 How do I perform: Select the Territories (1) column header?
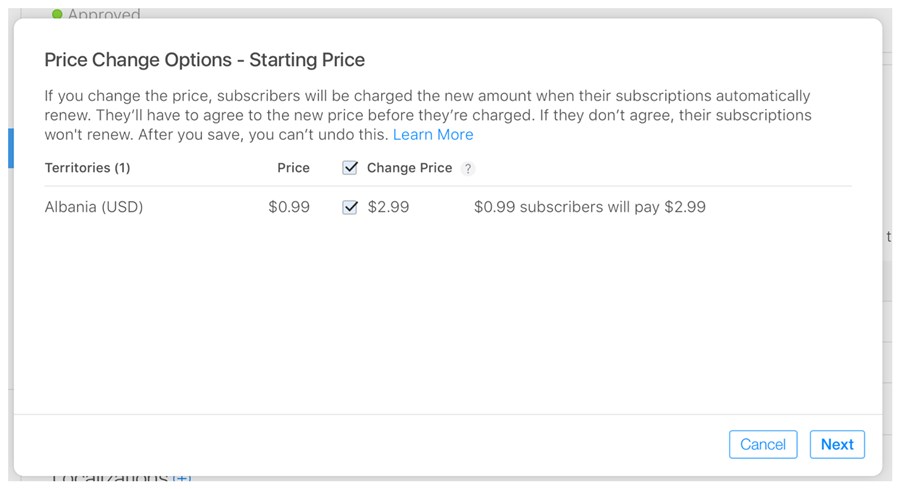[87, 168]
